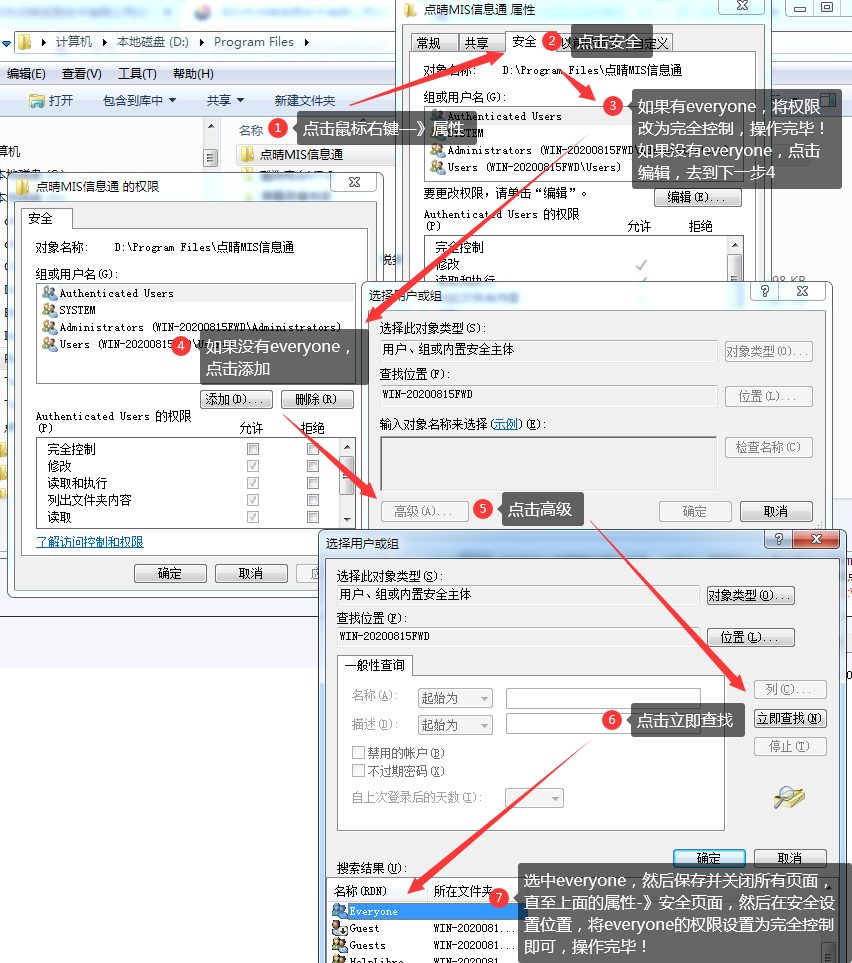Expand breadcrumb arrow after 计算机

click(104, 42)
